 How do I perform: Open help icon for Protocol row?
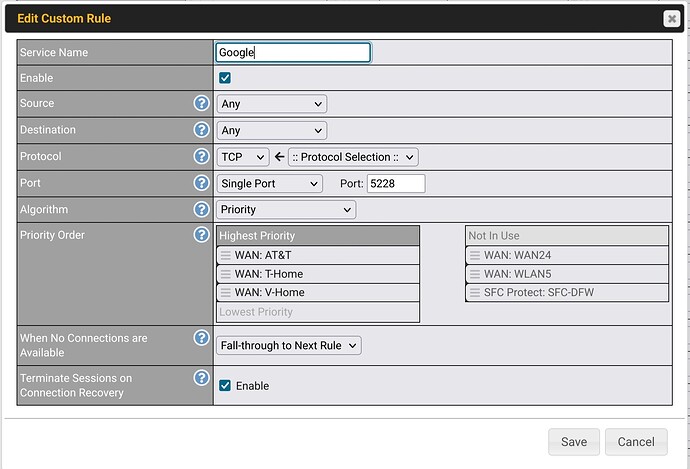(x=201, y=156)
